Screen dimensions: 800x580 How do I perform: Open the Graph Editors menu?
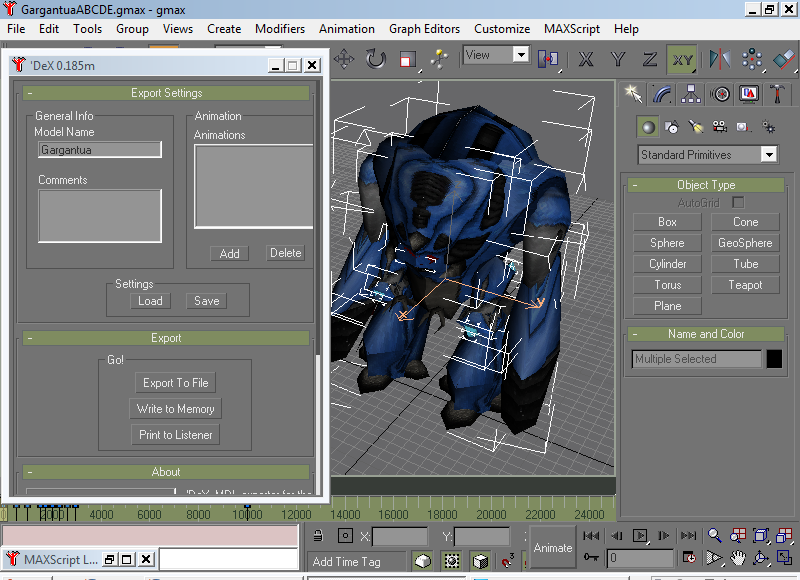click(x=424, y=29)
